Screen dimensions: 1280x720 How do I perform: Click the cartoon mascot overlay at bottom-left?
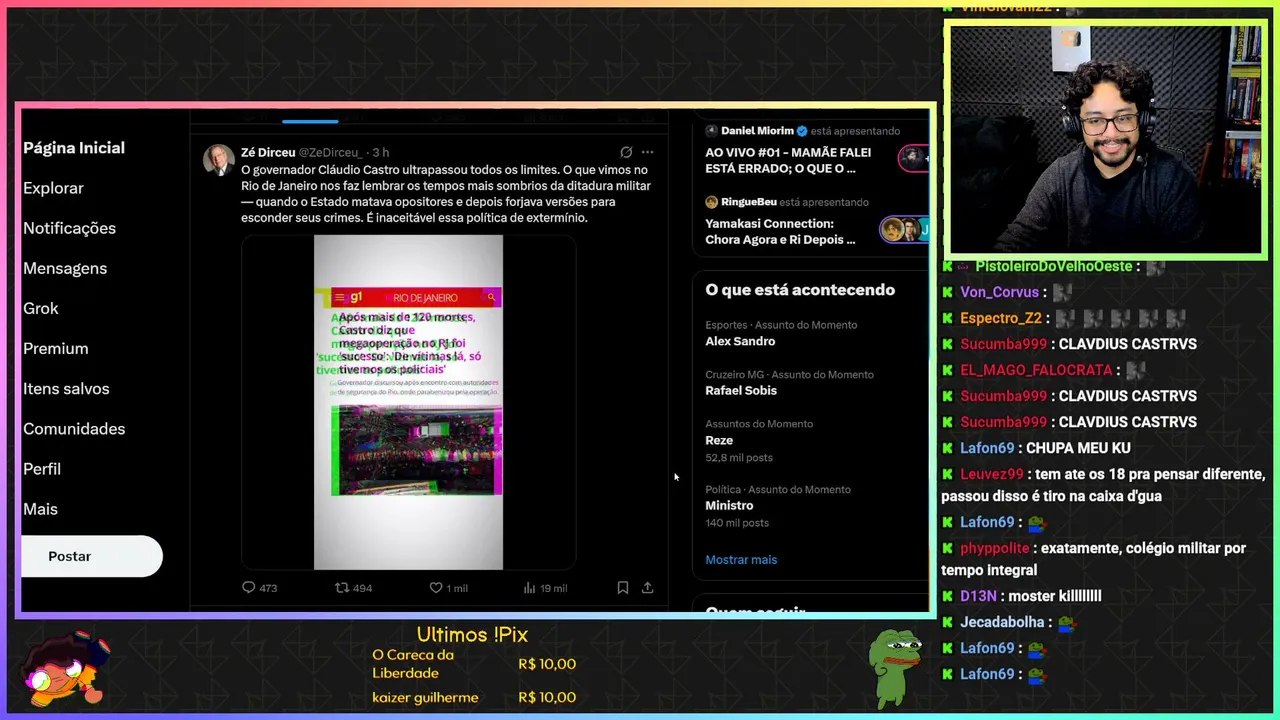click(66, 668)
